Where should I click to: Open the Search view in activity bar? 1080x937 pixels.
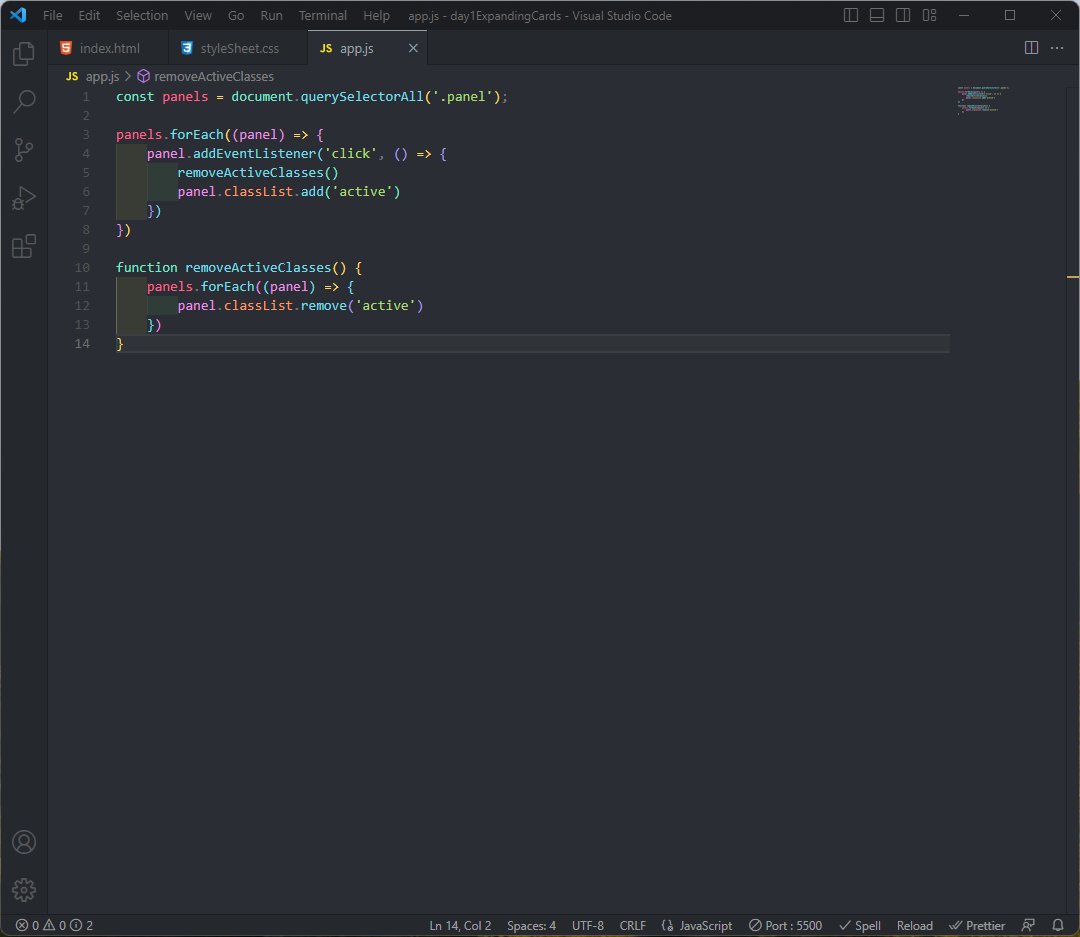pyautogui.click(x=24, y=102)
